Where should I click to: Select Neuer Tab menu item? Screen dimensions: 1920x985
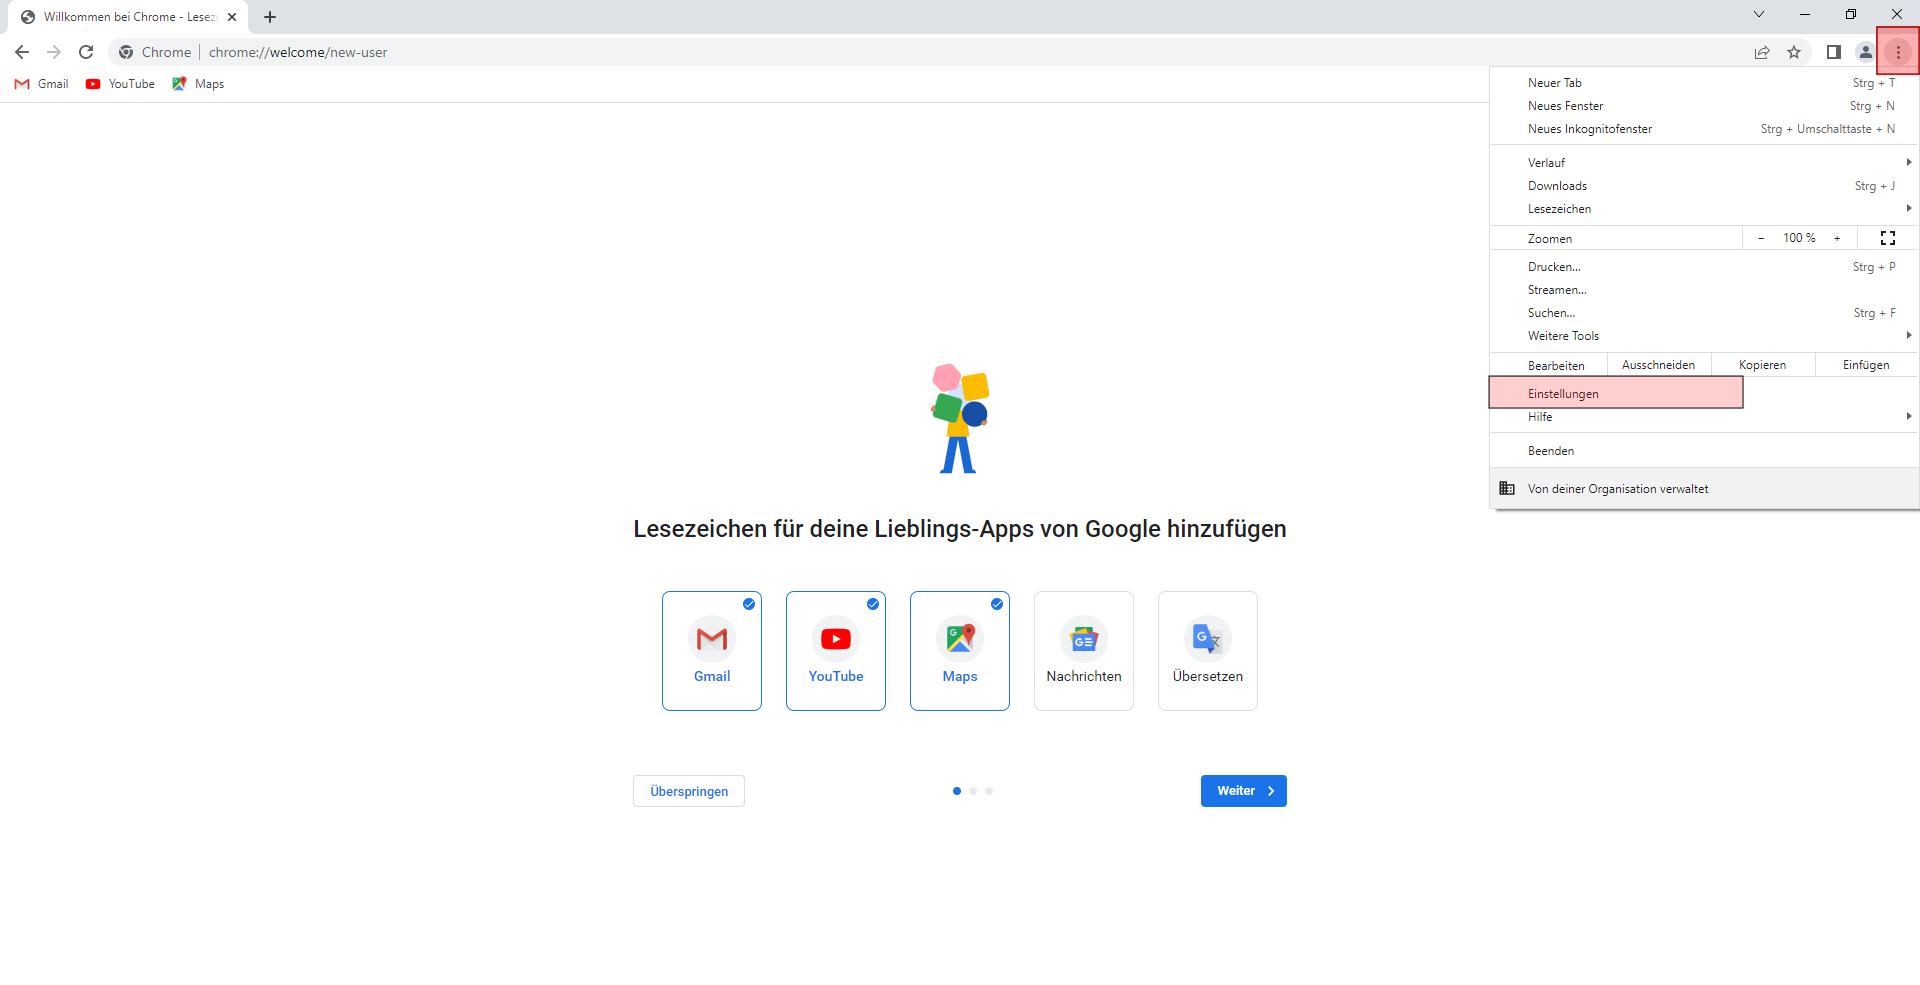[x=1704, y=83]
